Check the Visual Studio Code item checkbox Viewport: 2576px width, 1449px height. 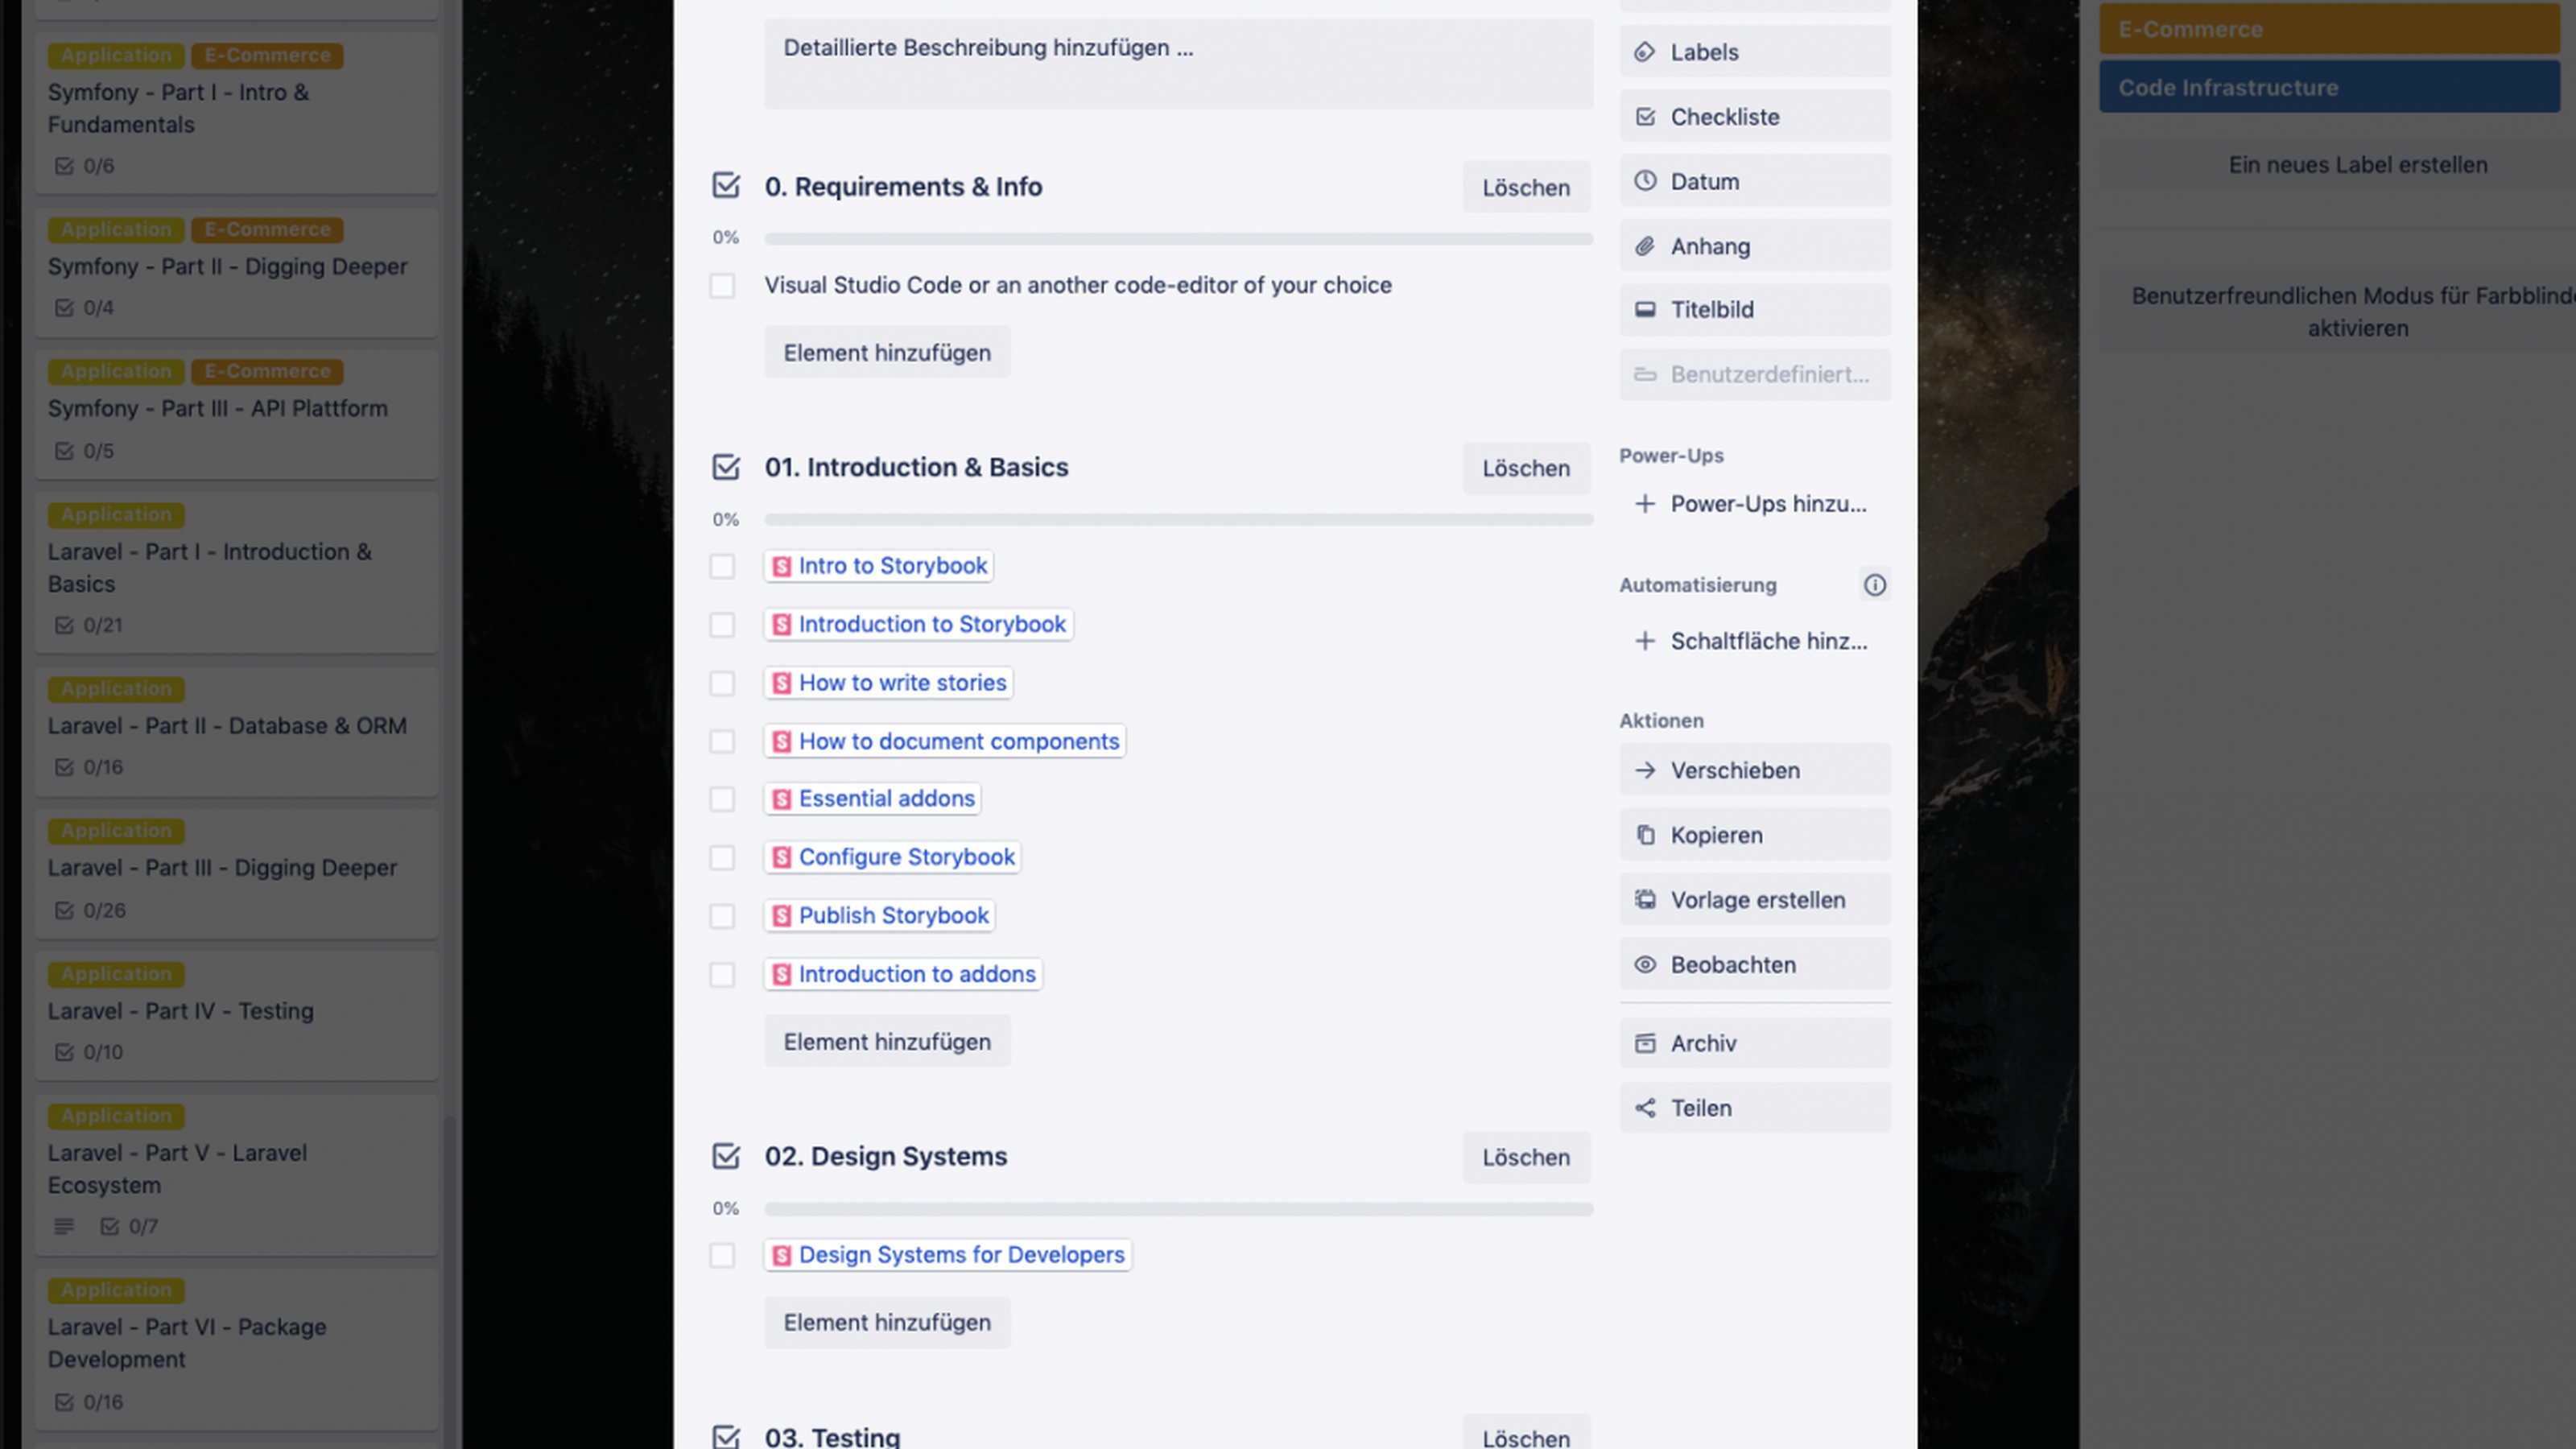[722, 286]
